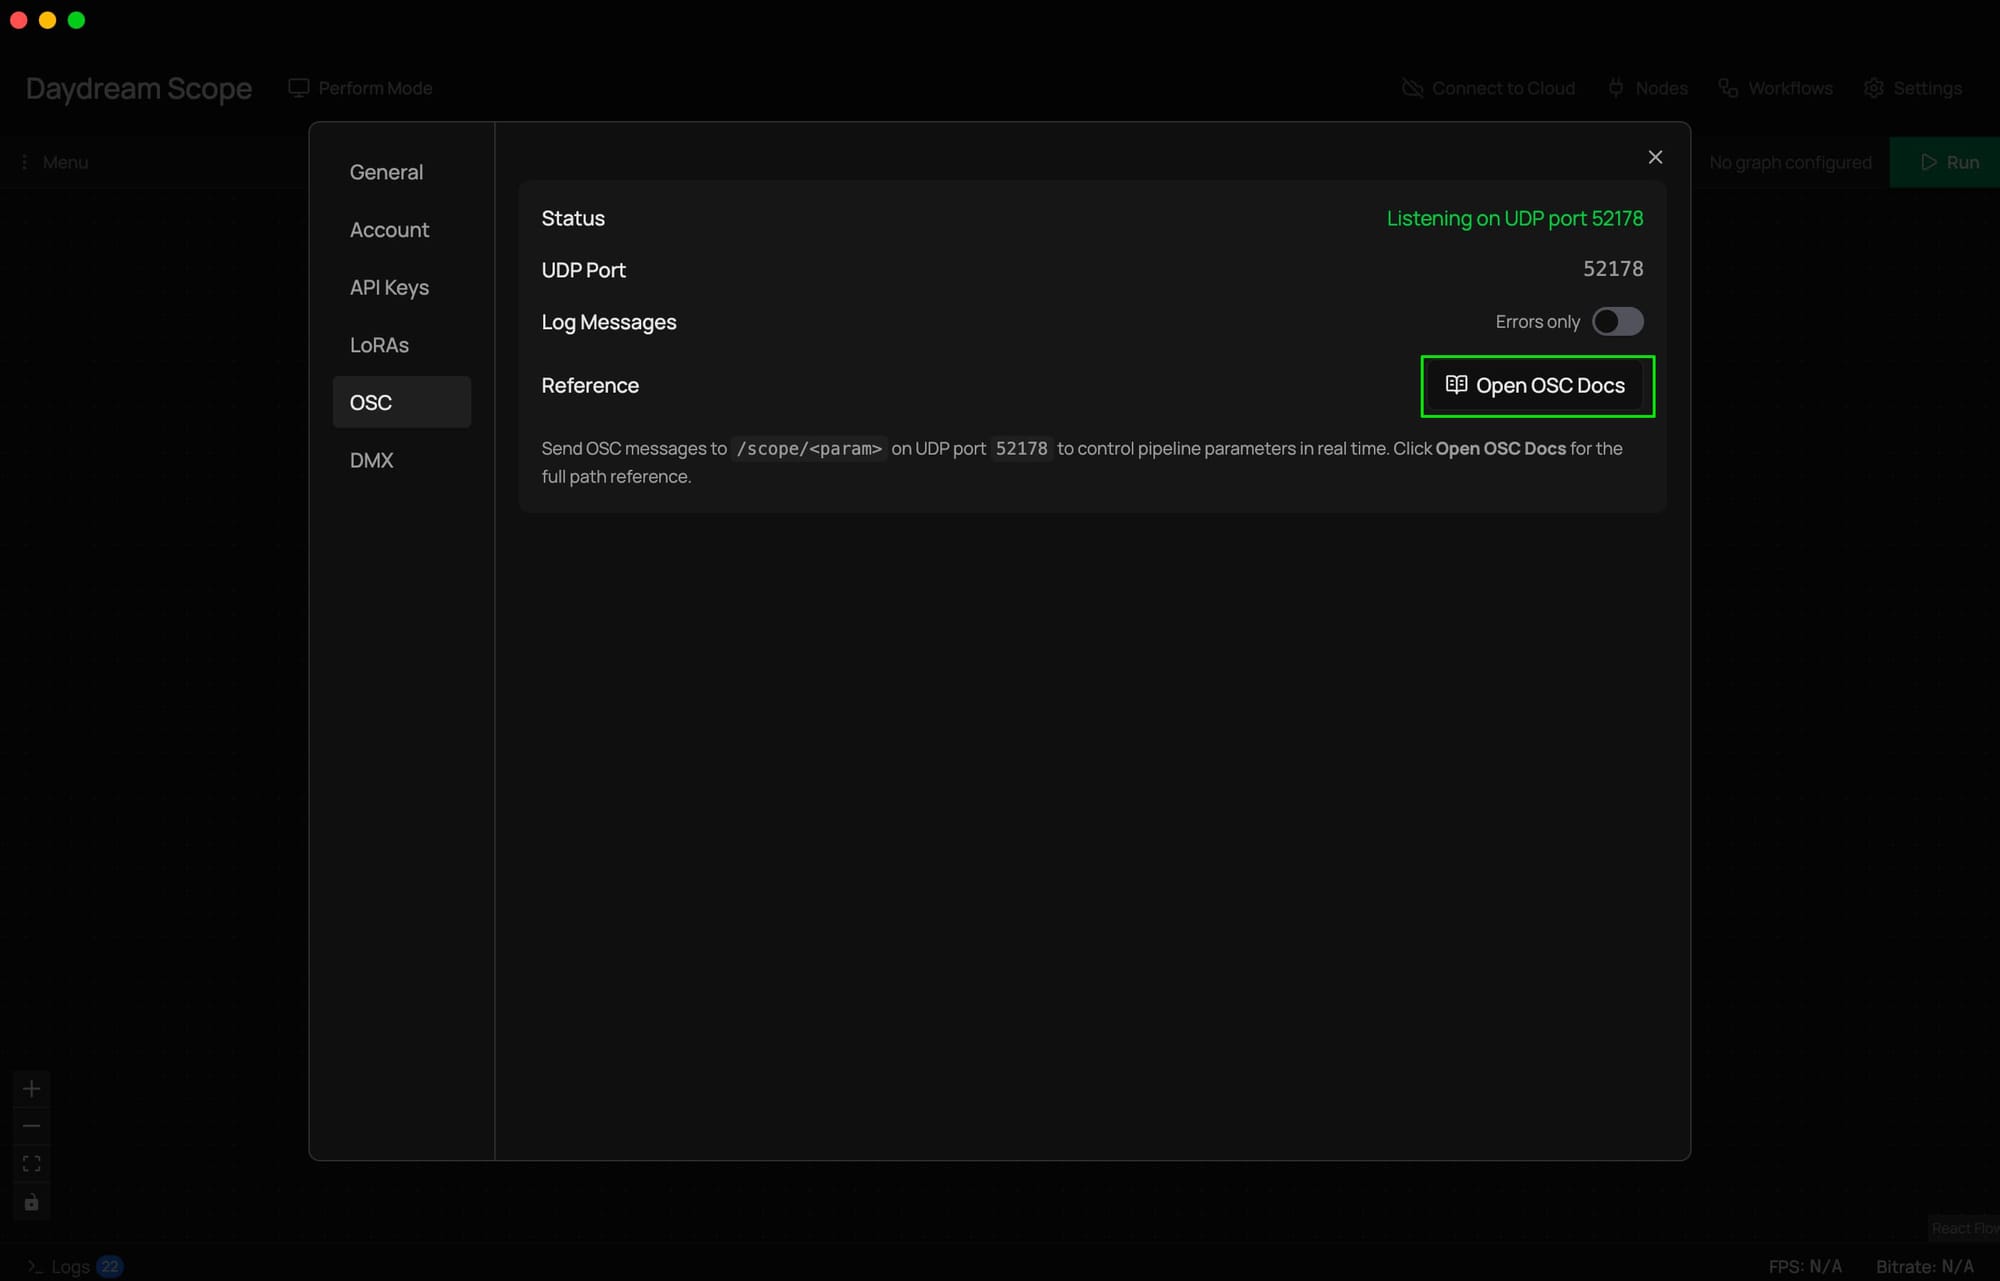The height and width of the screenshot is (1281, 2000).
Task: Zoom out with the minus icon
Action: pos(32,1126)
